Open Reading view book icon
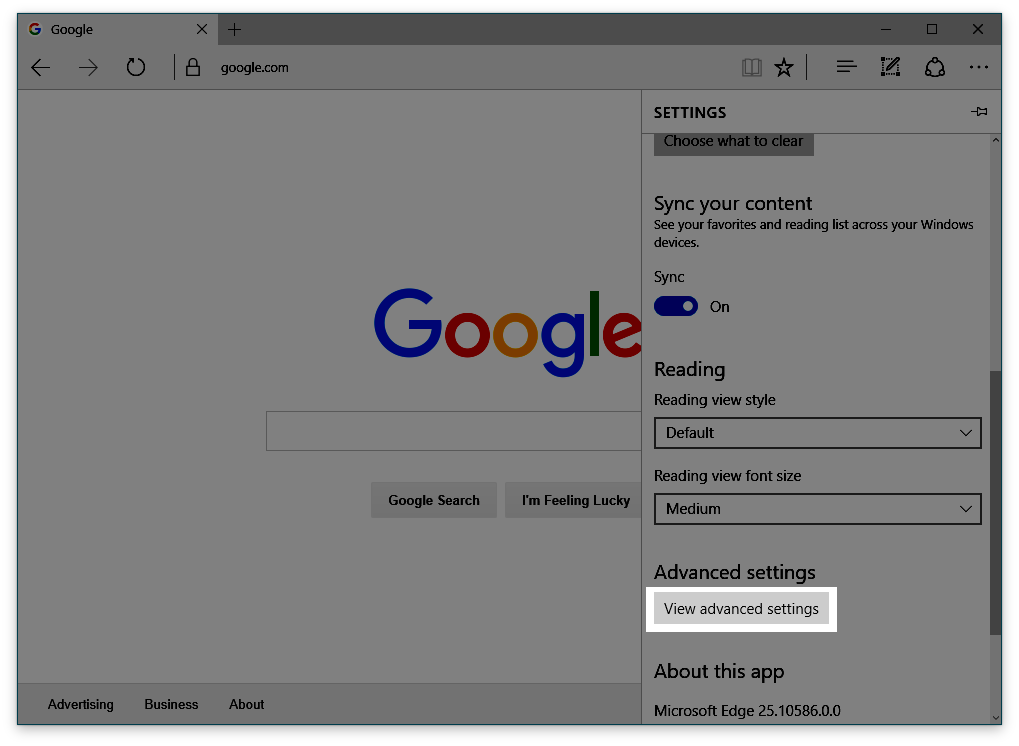Viewport: 1019px width, 746px height. point(751,68)
